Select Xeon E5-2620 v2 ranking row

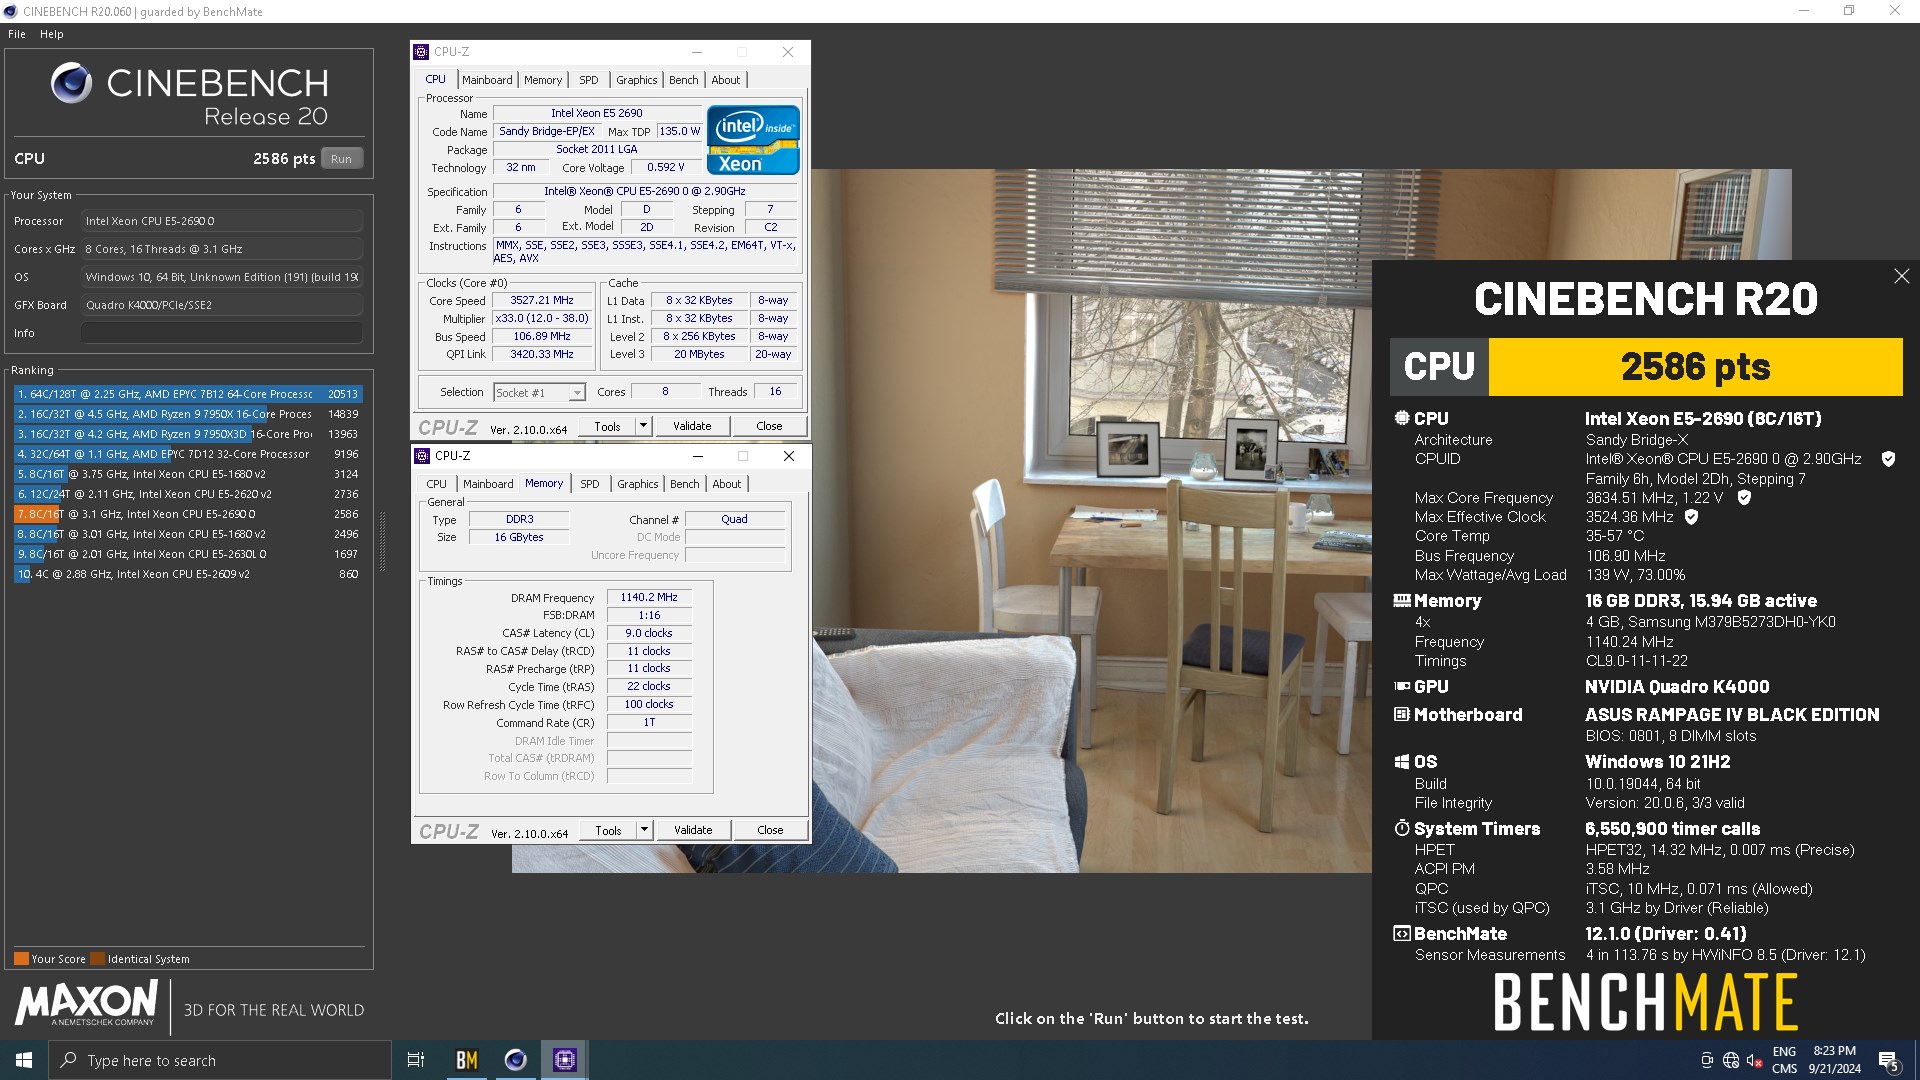(188, 494)
